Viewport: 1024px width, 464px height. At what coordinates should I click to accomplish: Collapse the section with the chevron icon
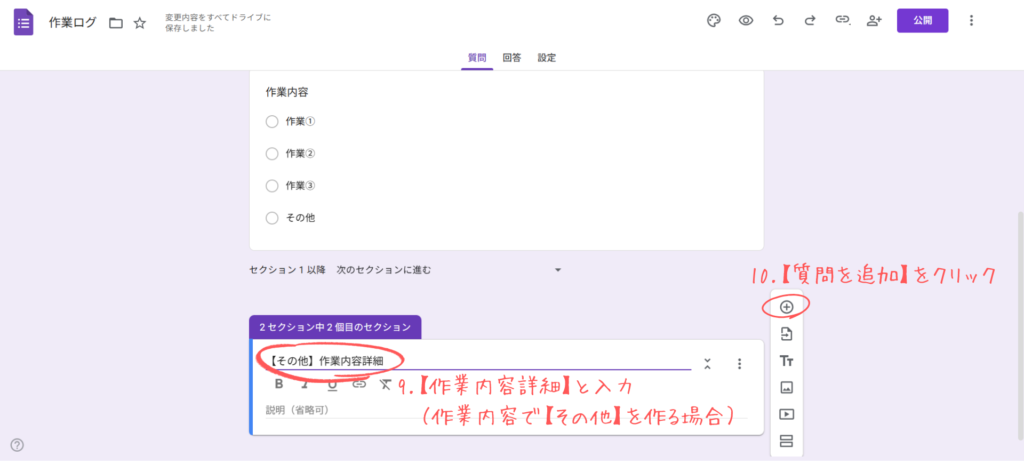click(707, 364)
